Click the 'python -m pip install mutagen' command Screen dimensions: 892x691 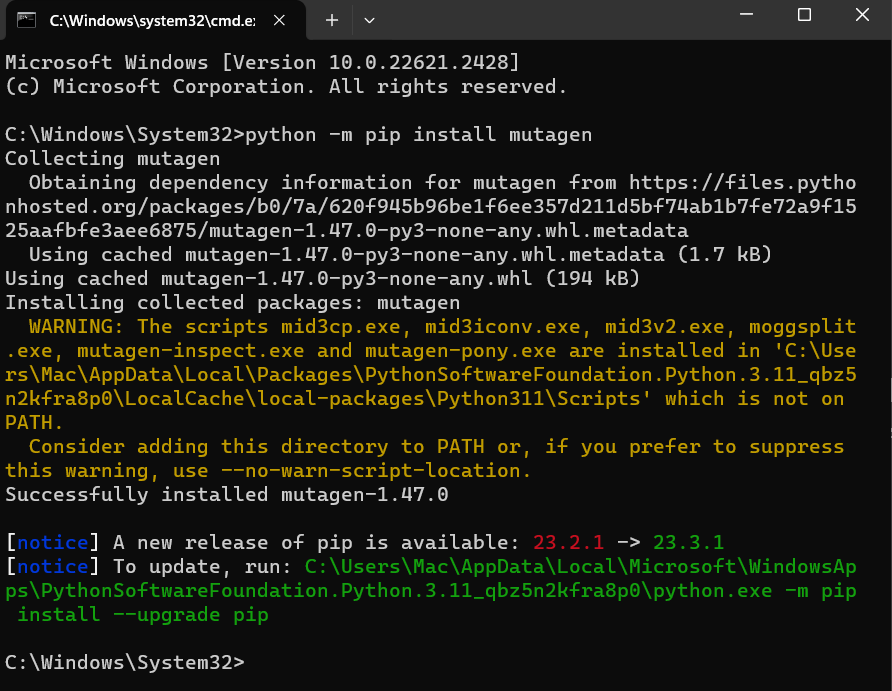(418, 135)
